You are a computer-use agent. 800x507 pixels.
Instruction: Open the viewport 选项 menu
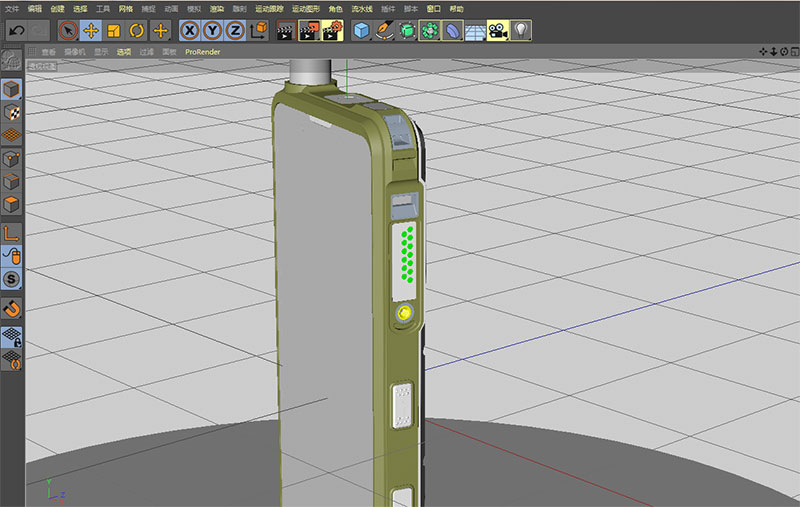(124, 52)
